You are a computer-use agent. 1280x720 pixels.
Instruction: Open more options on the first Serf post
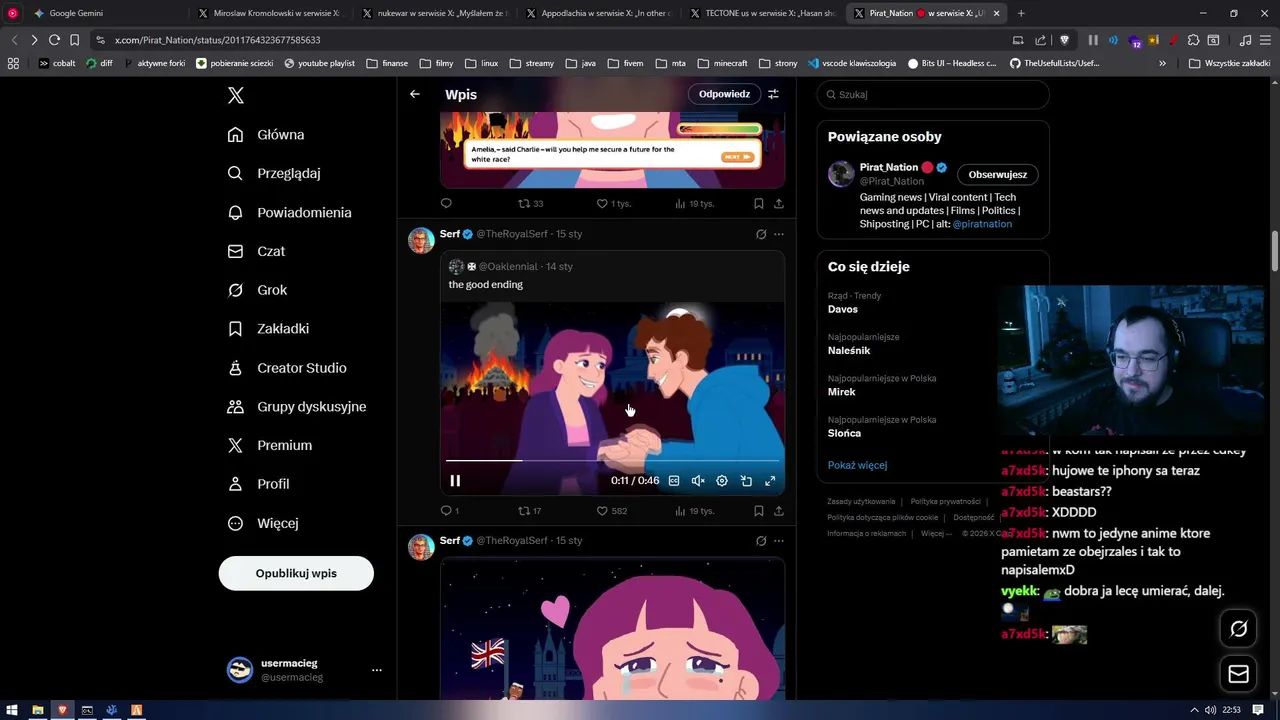point(779,234)
